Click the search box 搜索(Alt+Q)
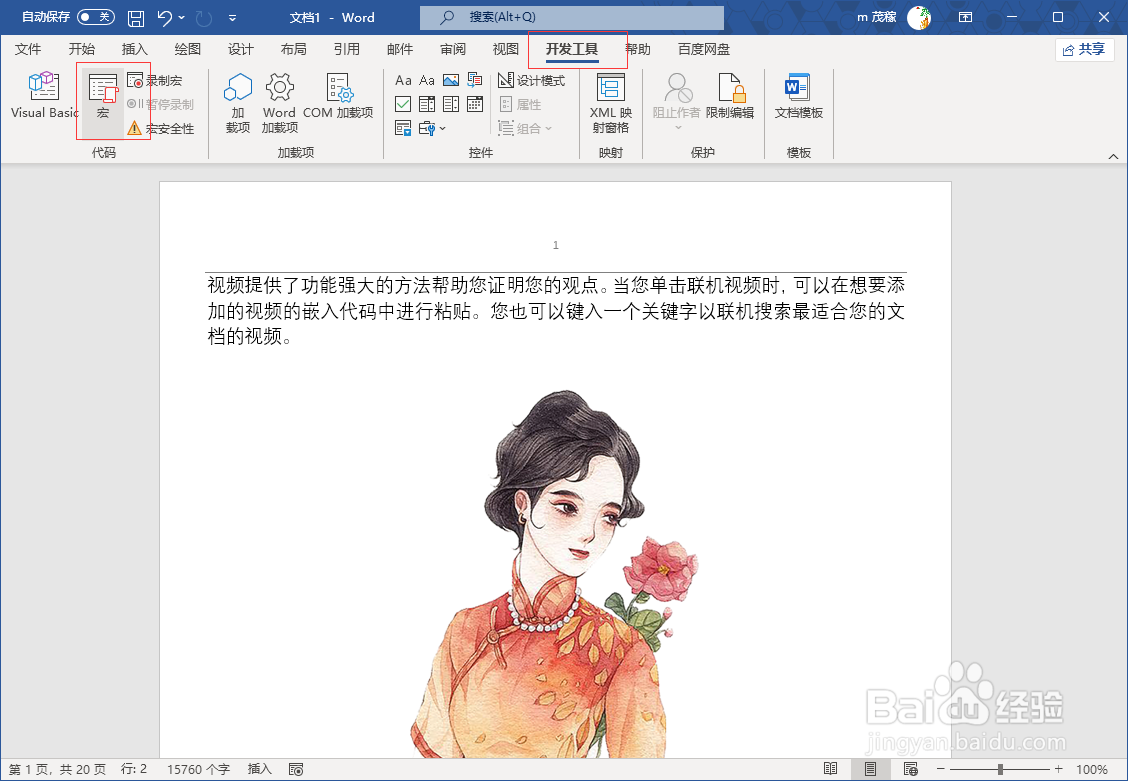The height and width of the screenshot is (781, 1128). tap(572, 17)
